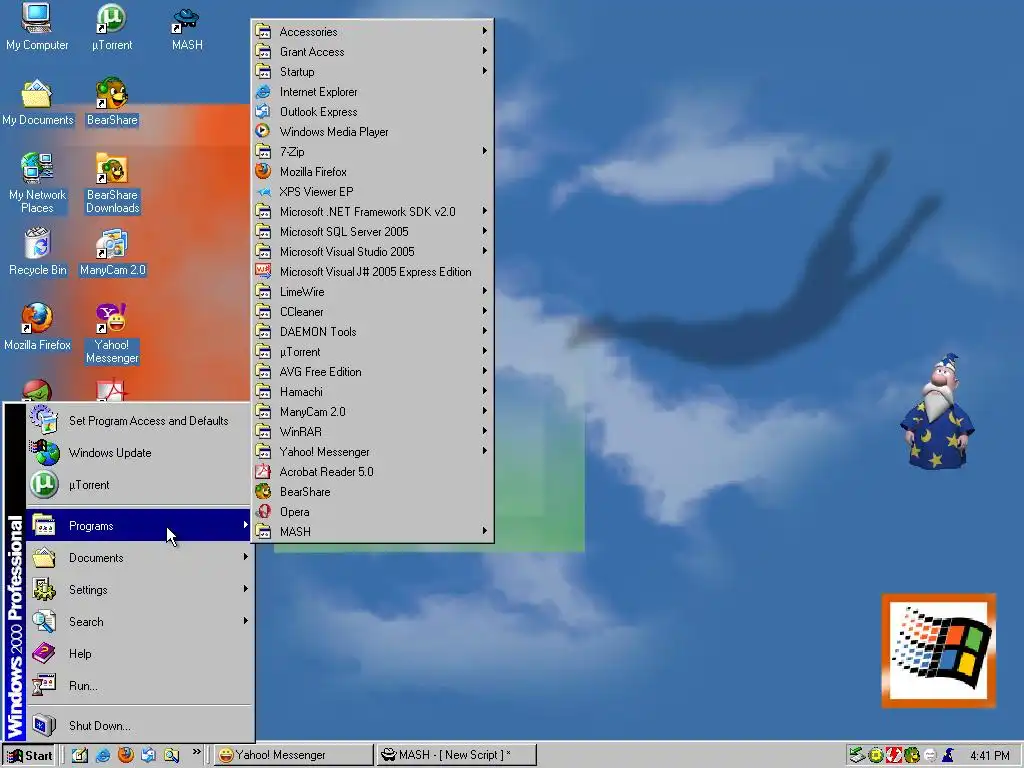Launch Internet Explorer from Programs
Image resolution: width=1024 pixels, height=768 pixels.
pos(372,91)
